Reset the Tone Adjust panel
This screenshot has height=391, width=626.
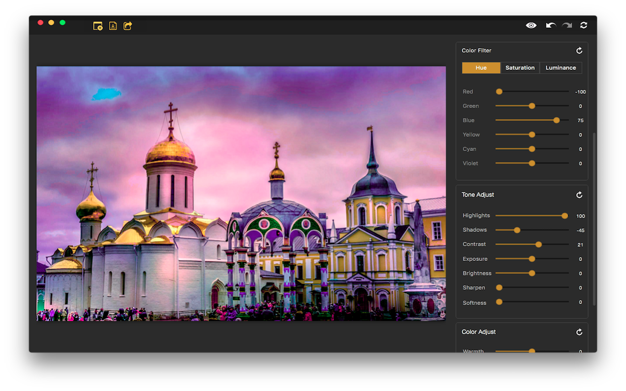click(x=579, y=195)
